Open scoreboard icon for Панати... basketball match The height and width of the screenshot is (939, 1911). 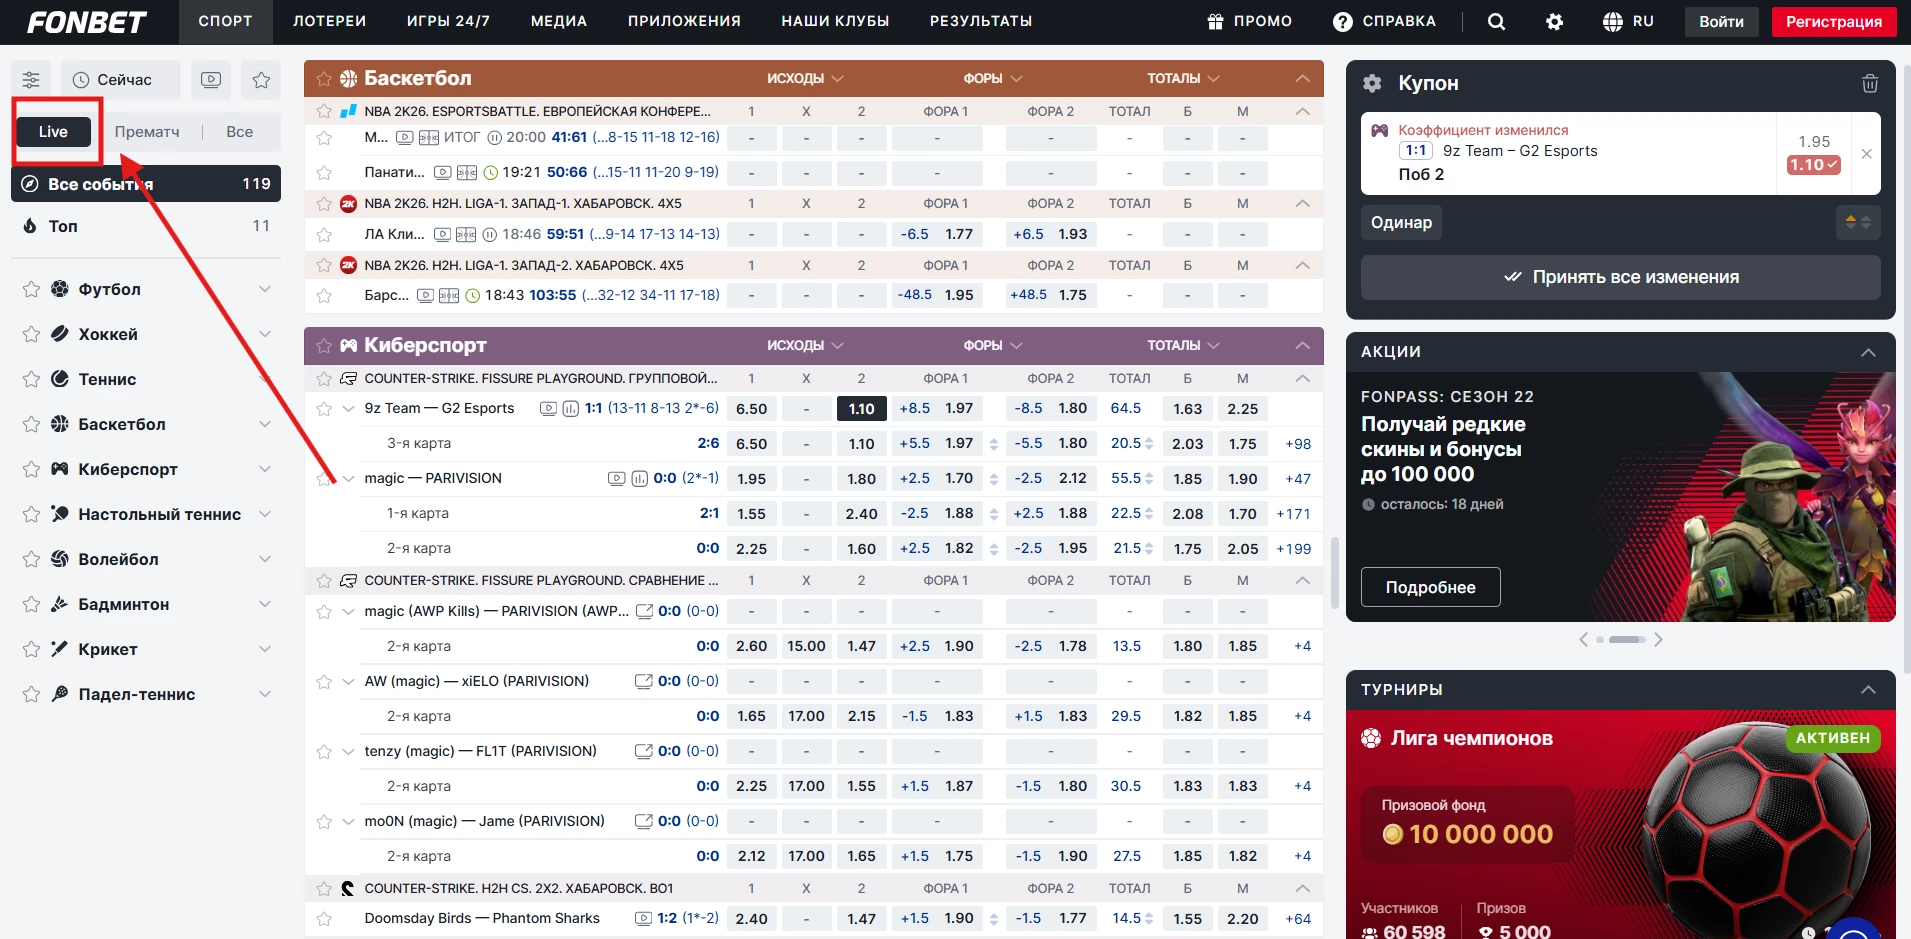[x=466, y=172]
